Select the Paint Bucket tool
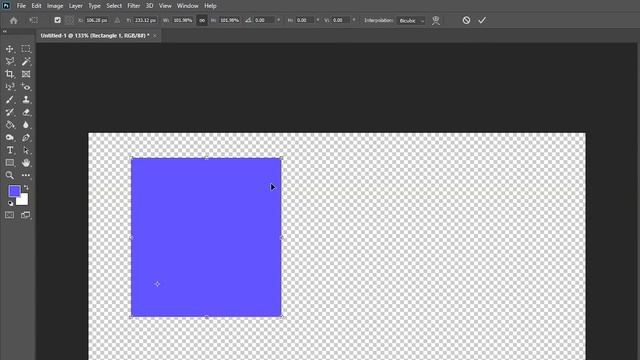This screenshot has height=360, width=640. pyautogui.click(x=10, y=125)
